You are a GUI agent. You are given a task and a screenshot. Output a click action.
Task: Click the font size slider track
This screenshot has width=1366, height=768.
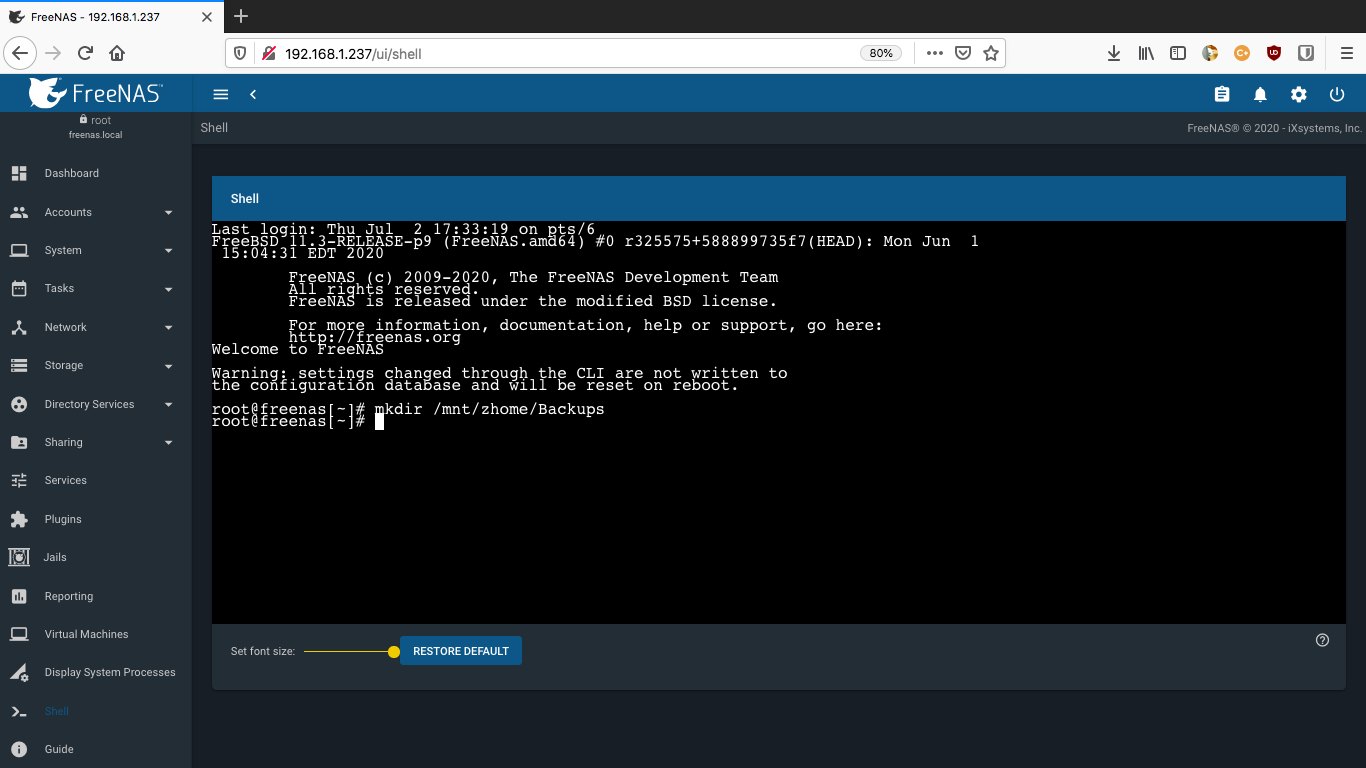[x=349, y=652]
